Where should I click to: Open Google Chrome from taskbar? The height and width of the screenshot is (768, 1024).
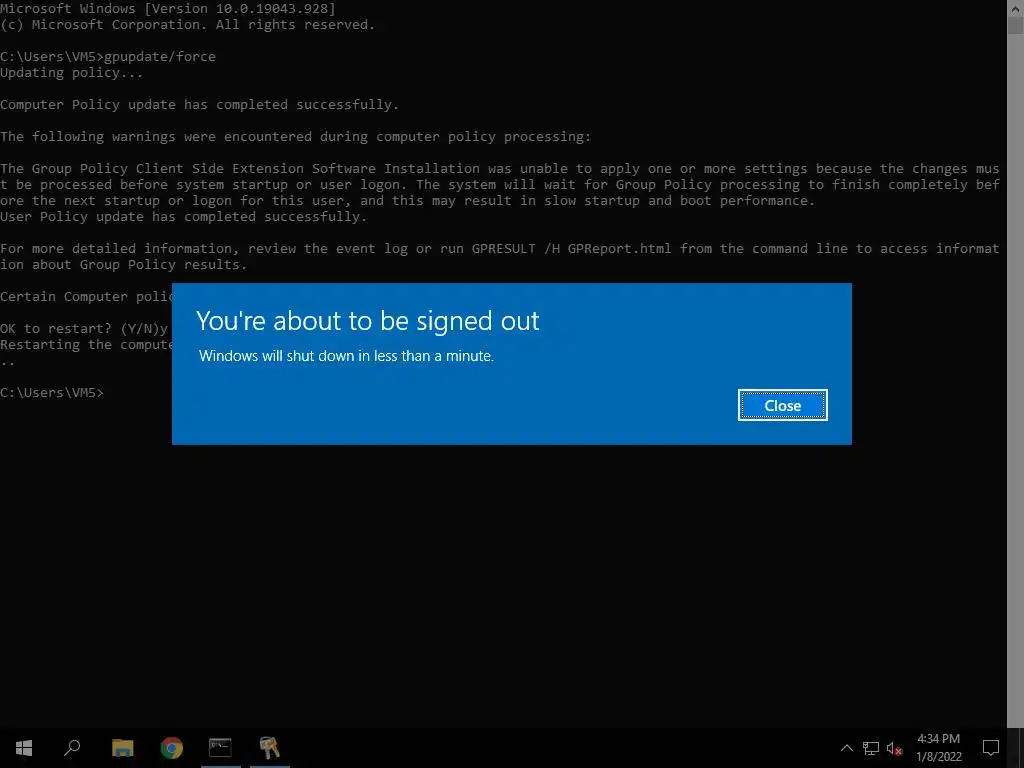[x=172, y=748]
